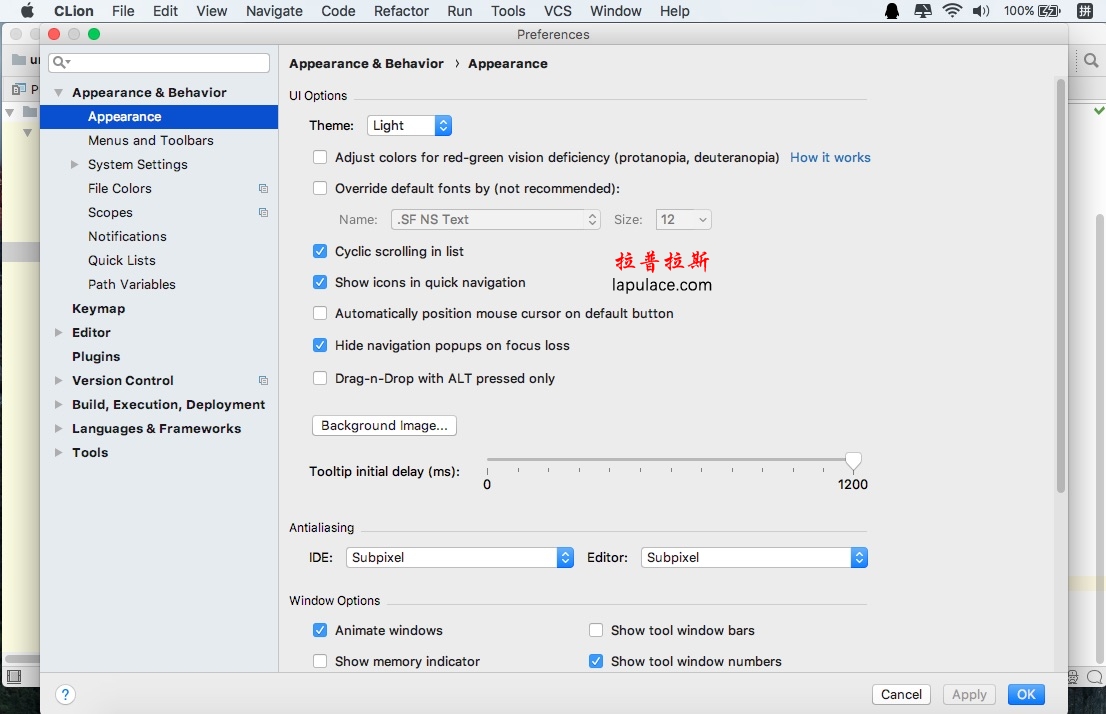
Task: Select Plugins settings page
Action: (x=96, y=356)
